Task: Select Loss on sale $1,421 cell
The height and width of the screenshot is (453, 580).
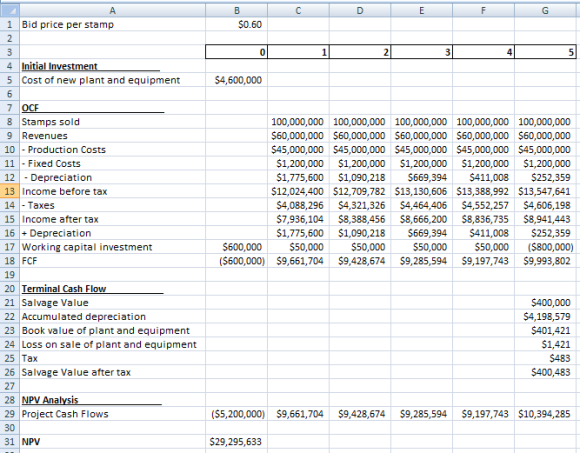Action: point(545,345)
